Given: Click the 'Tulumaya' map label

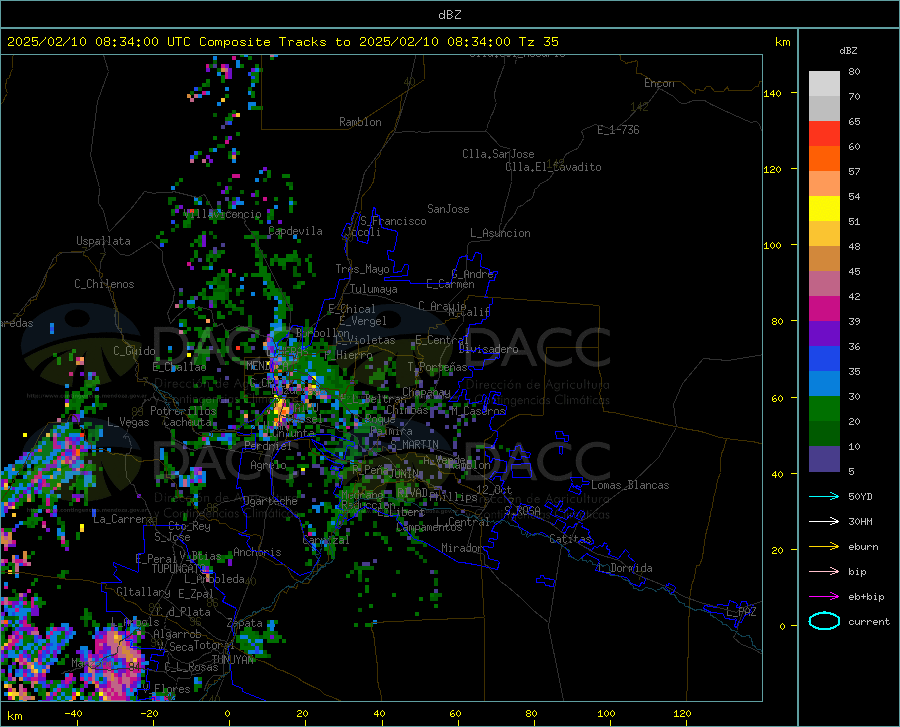Looking at the screenshot, I should pyautogui.click(x=373, y=289).
